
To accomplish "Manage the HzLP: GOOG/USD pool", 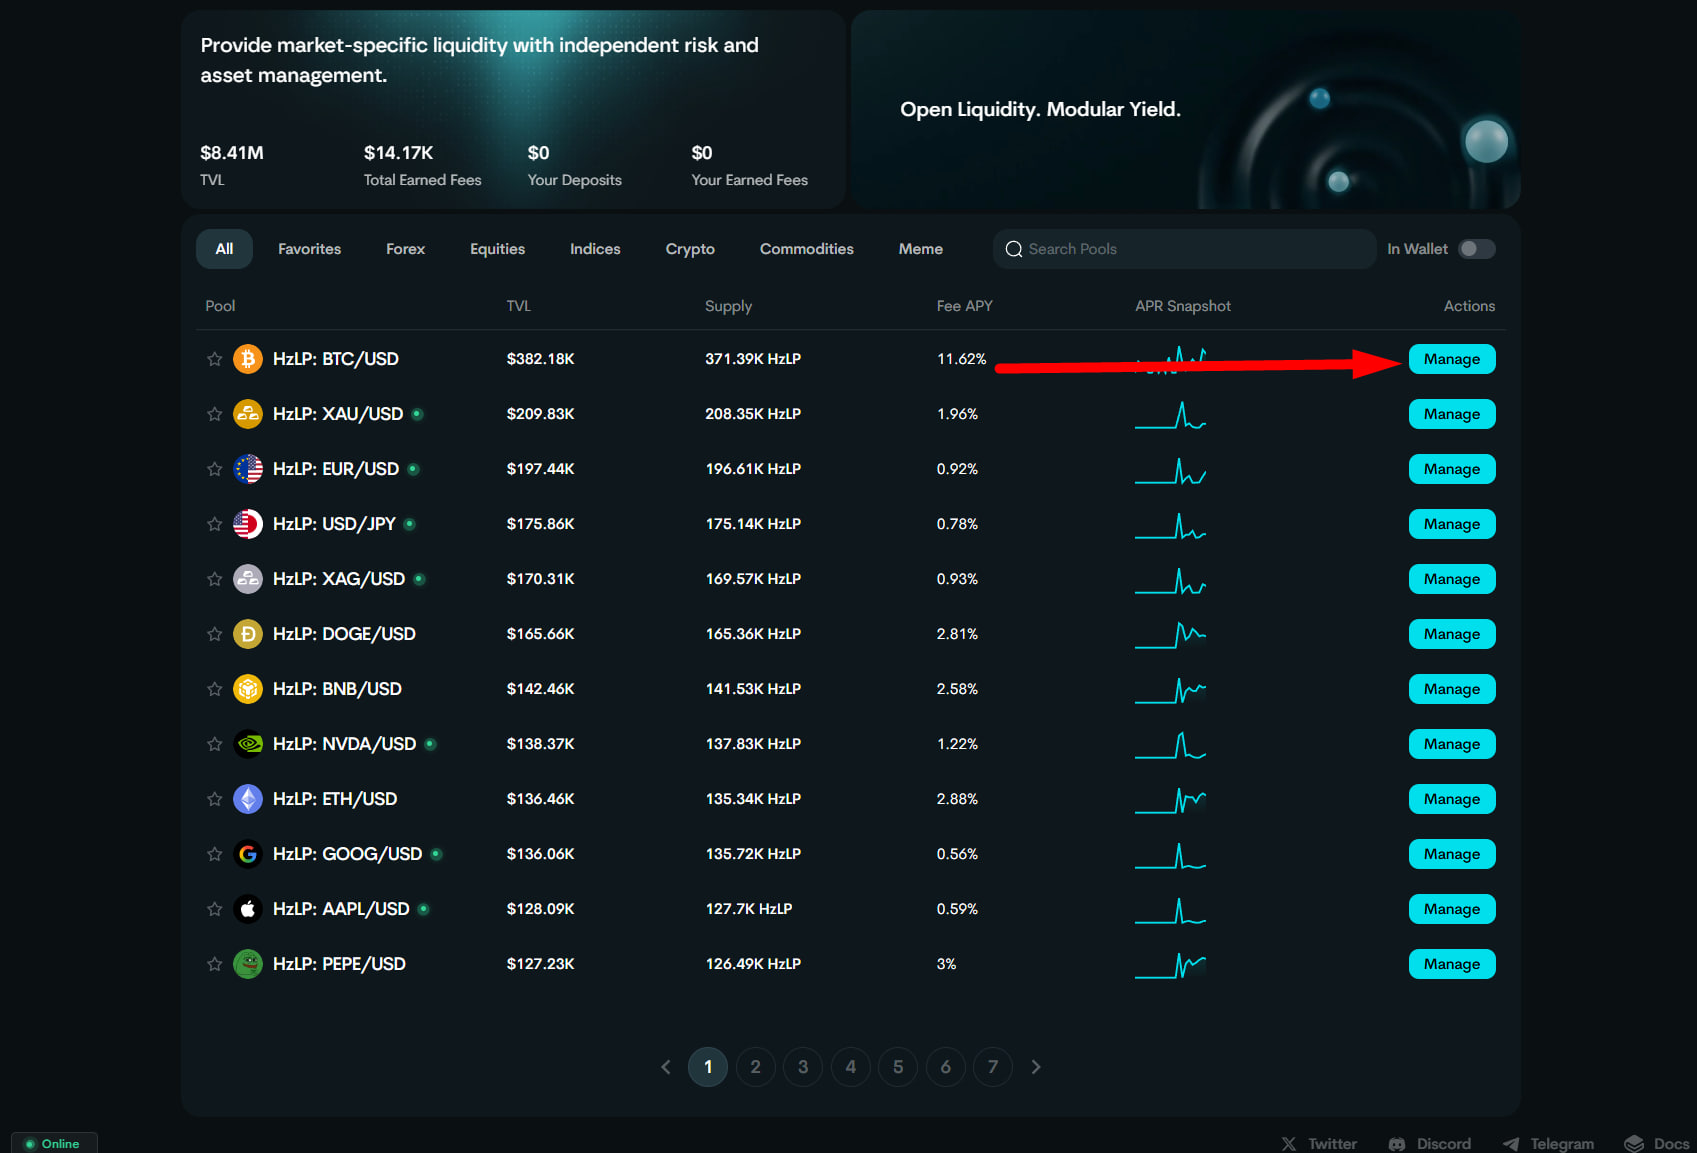I will pyautogui.click(x=1452, y=854).
